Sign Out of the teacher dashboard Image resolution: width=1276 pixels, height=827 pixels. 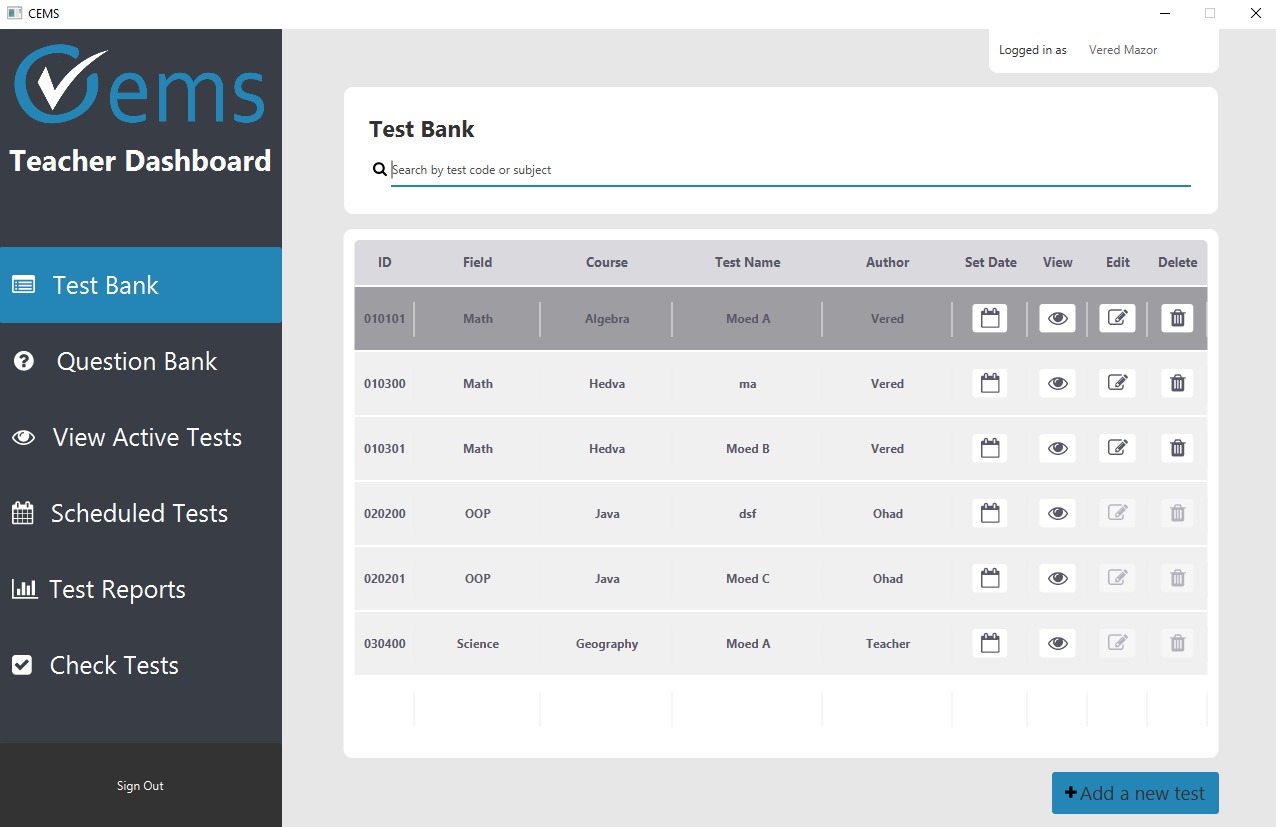(140, 786)
